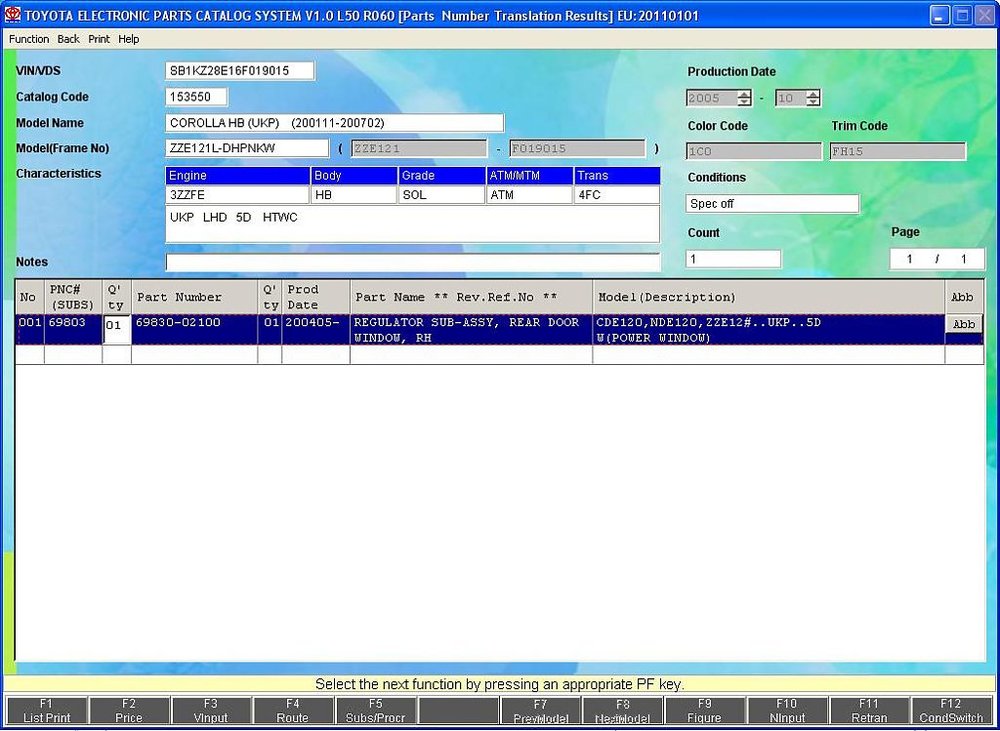Select PNC number 69803 cell
Screen dimensions: 1000x731
[x=73, y=330]
